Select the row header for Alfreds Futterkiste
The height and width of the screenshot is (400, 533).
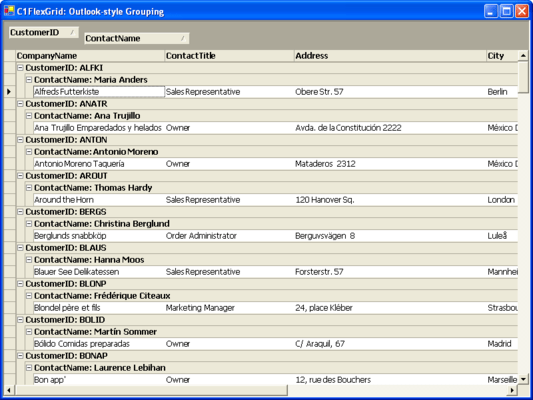10,92
